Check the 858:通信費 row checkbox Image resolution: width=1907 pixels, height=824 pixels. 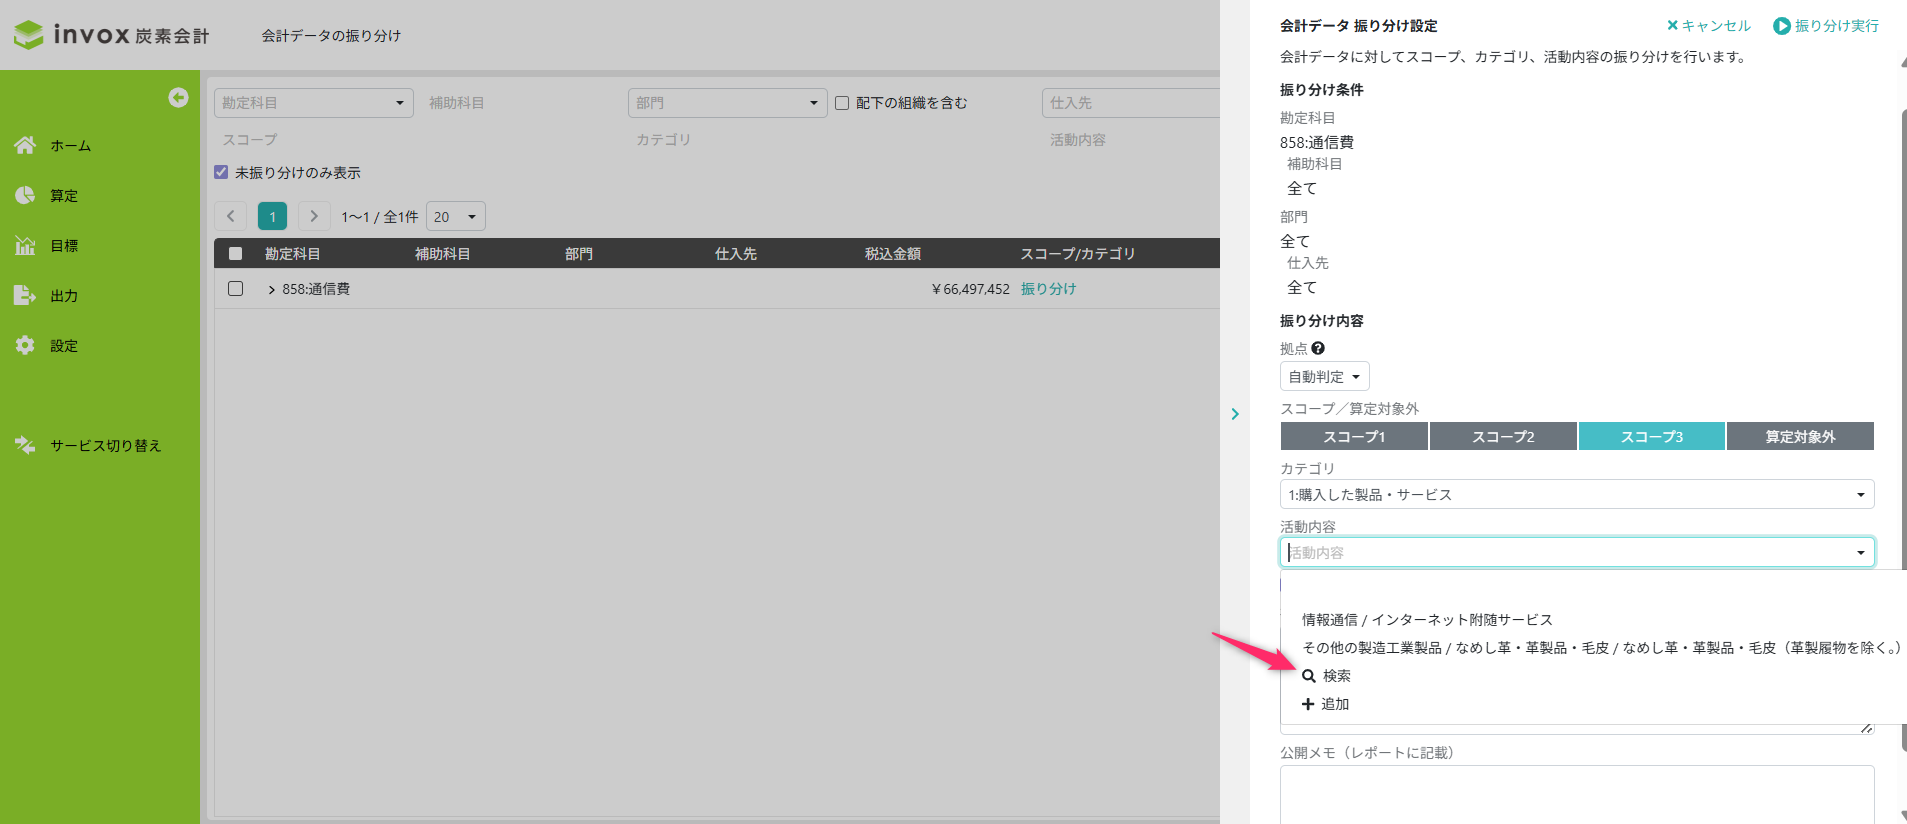pos(236,289)
